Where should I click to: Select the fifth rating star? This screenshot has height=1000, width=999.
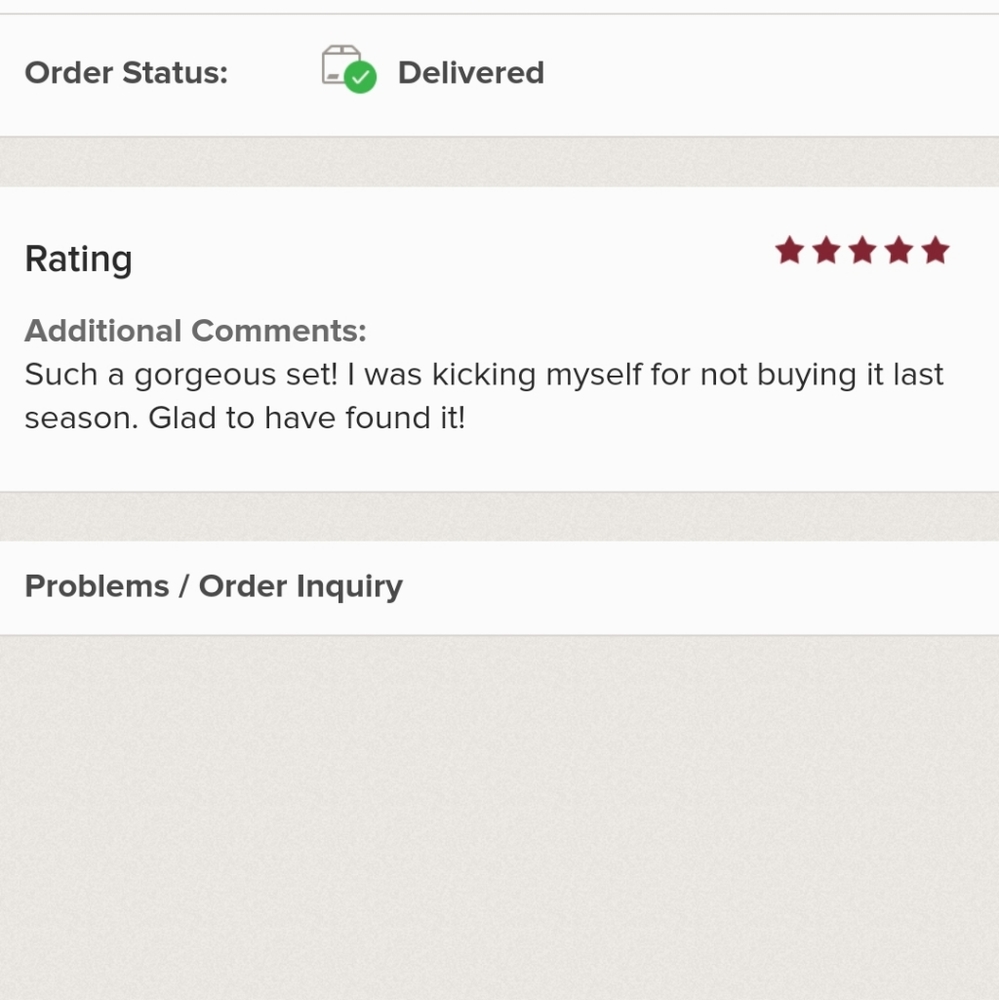point(935,251)
